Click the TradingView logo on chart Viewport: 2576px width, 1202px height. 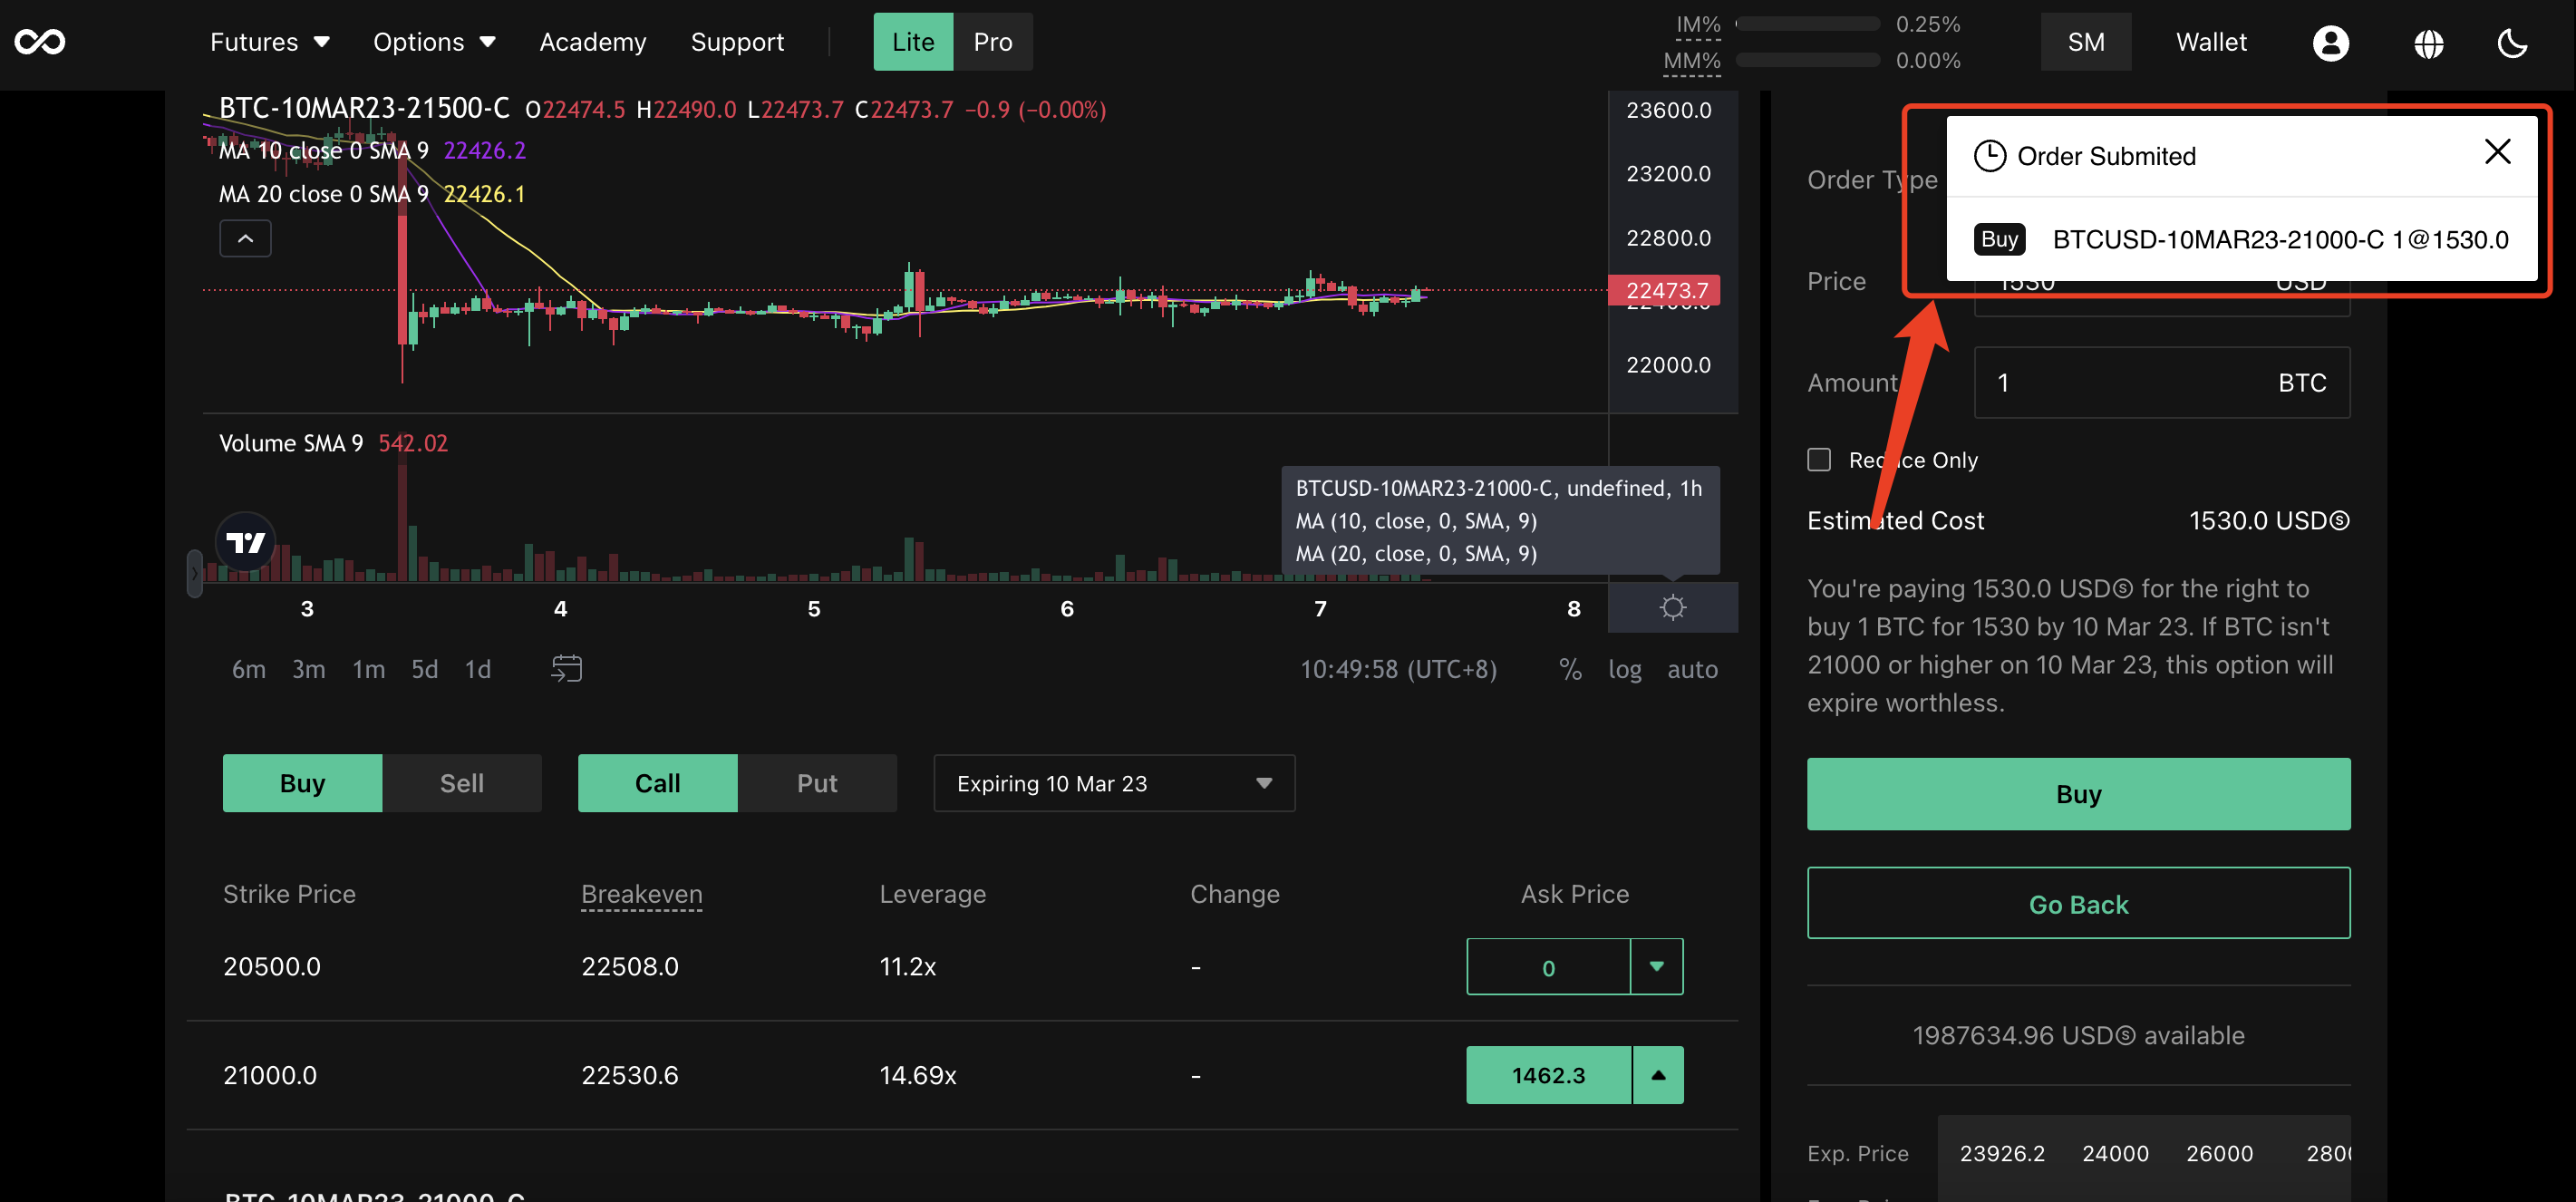pyautogui.click(x=246, y=542)
